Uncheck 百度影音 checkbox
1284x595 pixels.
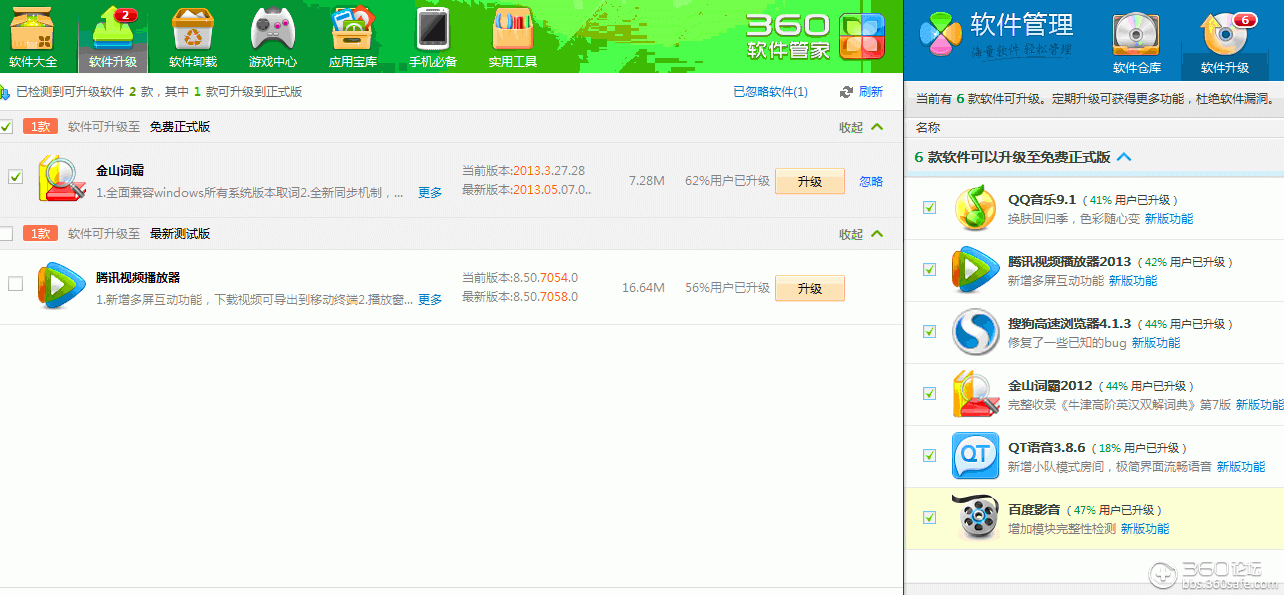pyautogui.click(x=930, y=517)
